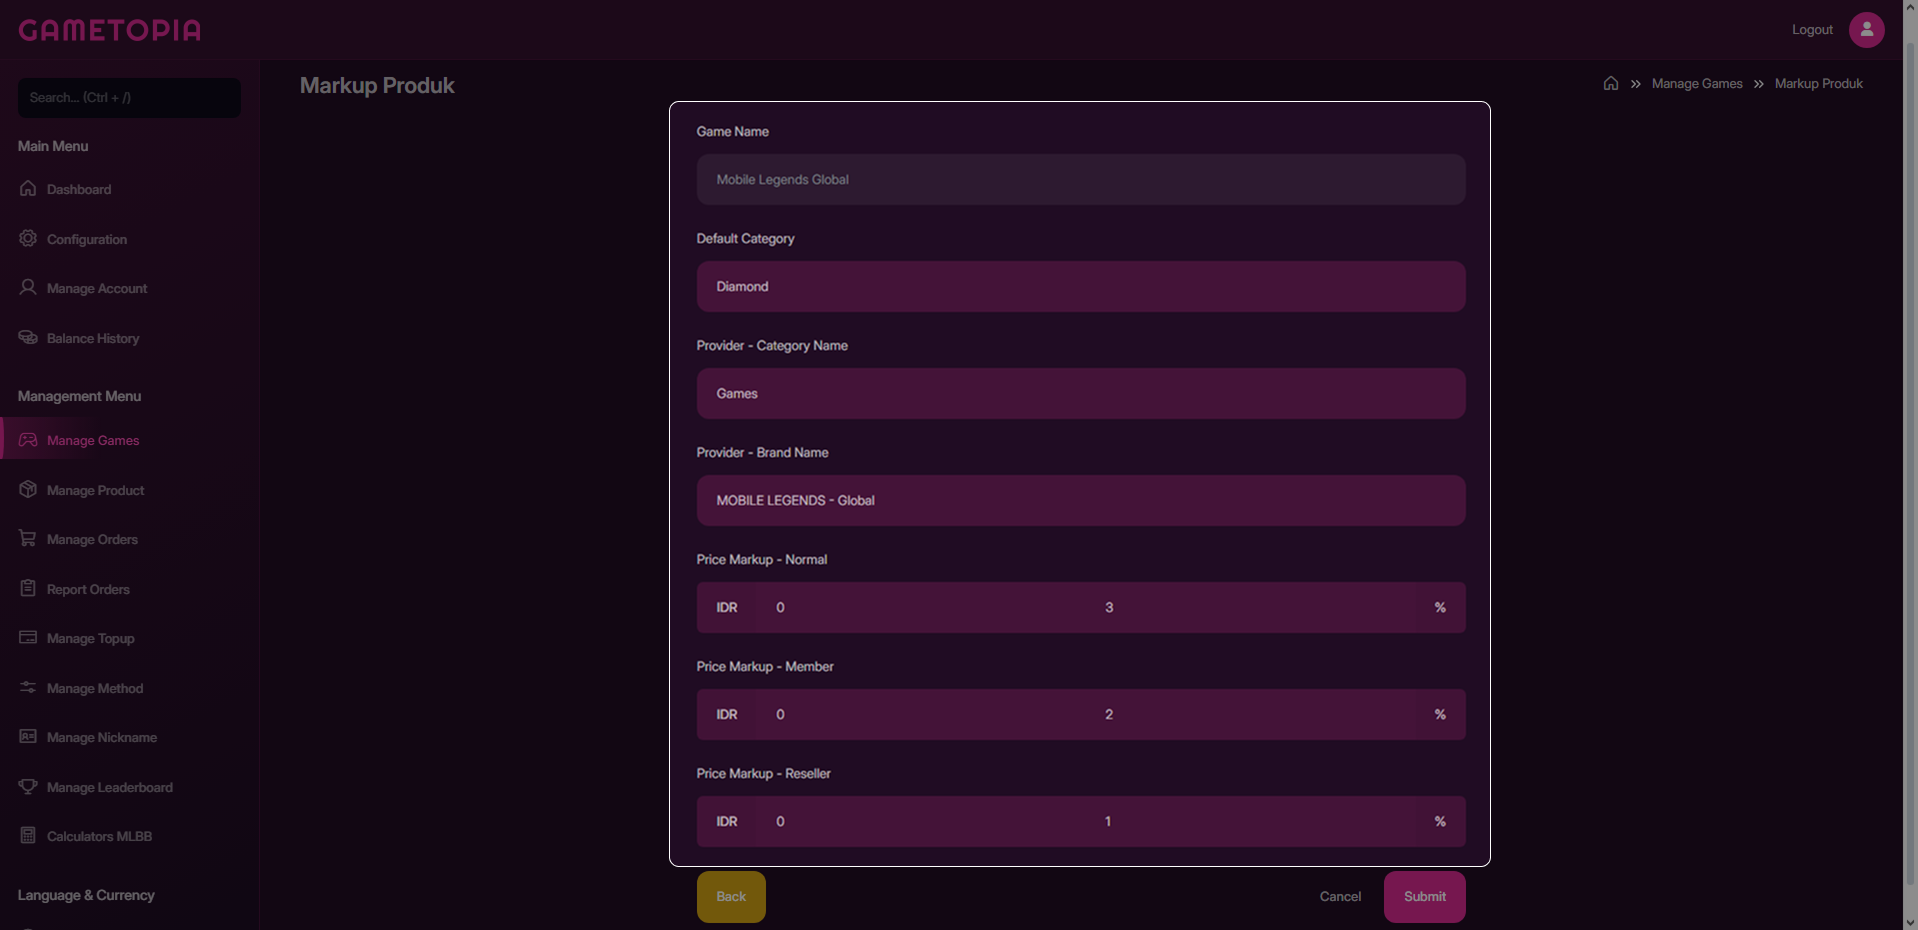Click the Manage Games controller icon
The width and height of the screenshot is (1918, 930).
(x=28, y=440)
